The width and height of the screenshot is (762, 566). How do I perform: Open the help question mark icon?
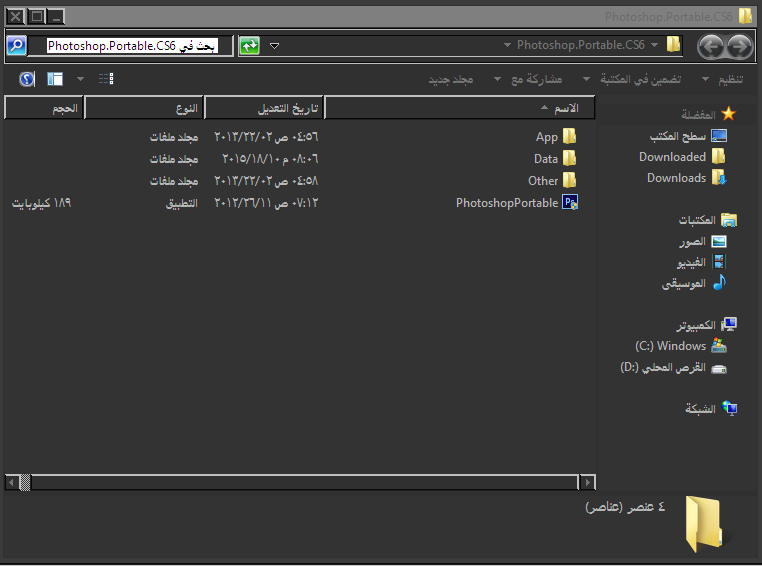pyautogui.click(x=27, y=79)
